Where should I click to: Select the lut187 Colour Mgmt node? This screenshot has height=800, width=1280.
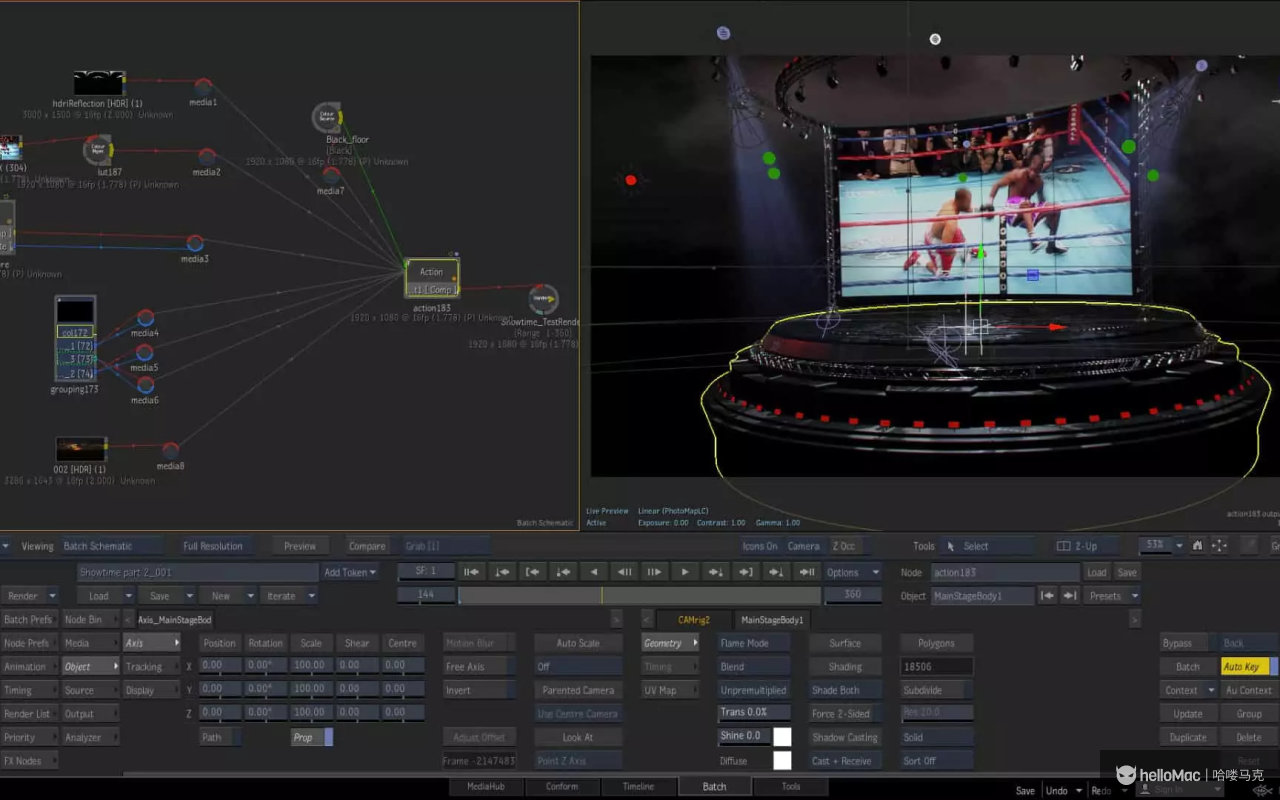[98, 150]
